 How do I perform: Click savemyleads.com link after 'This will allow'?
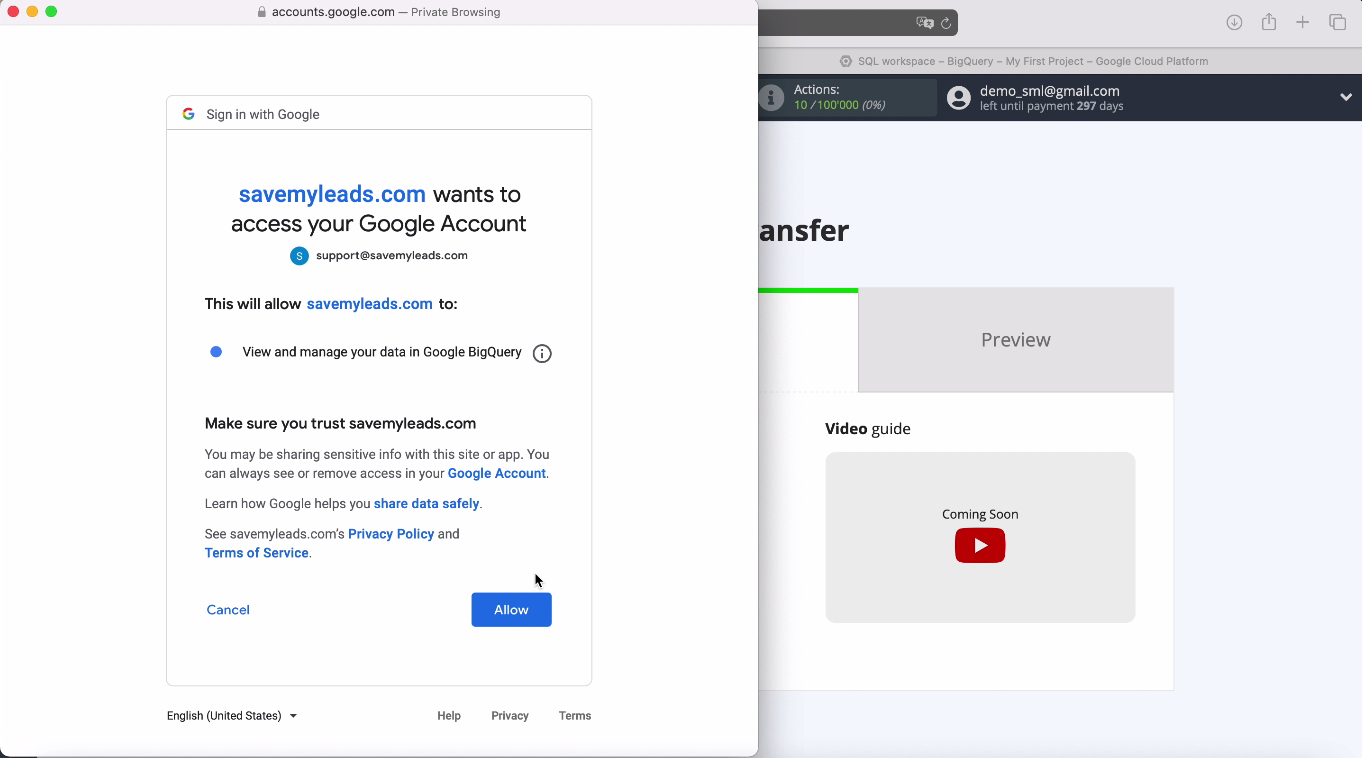click(x=370, y=304)
